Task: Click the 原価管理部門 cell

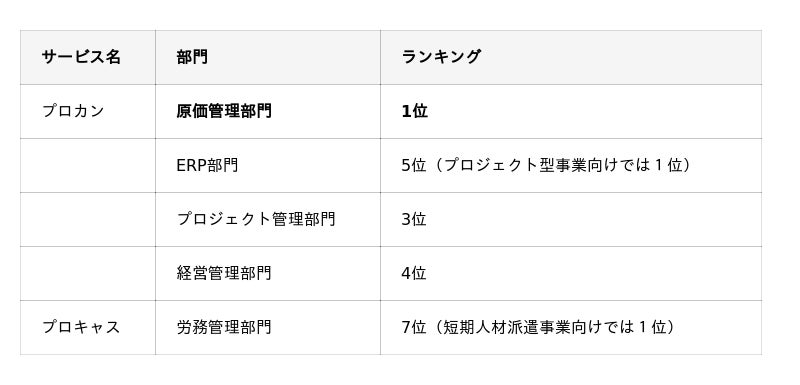Action: click(x=268, y=111)
